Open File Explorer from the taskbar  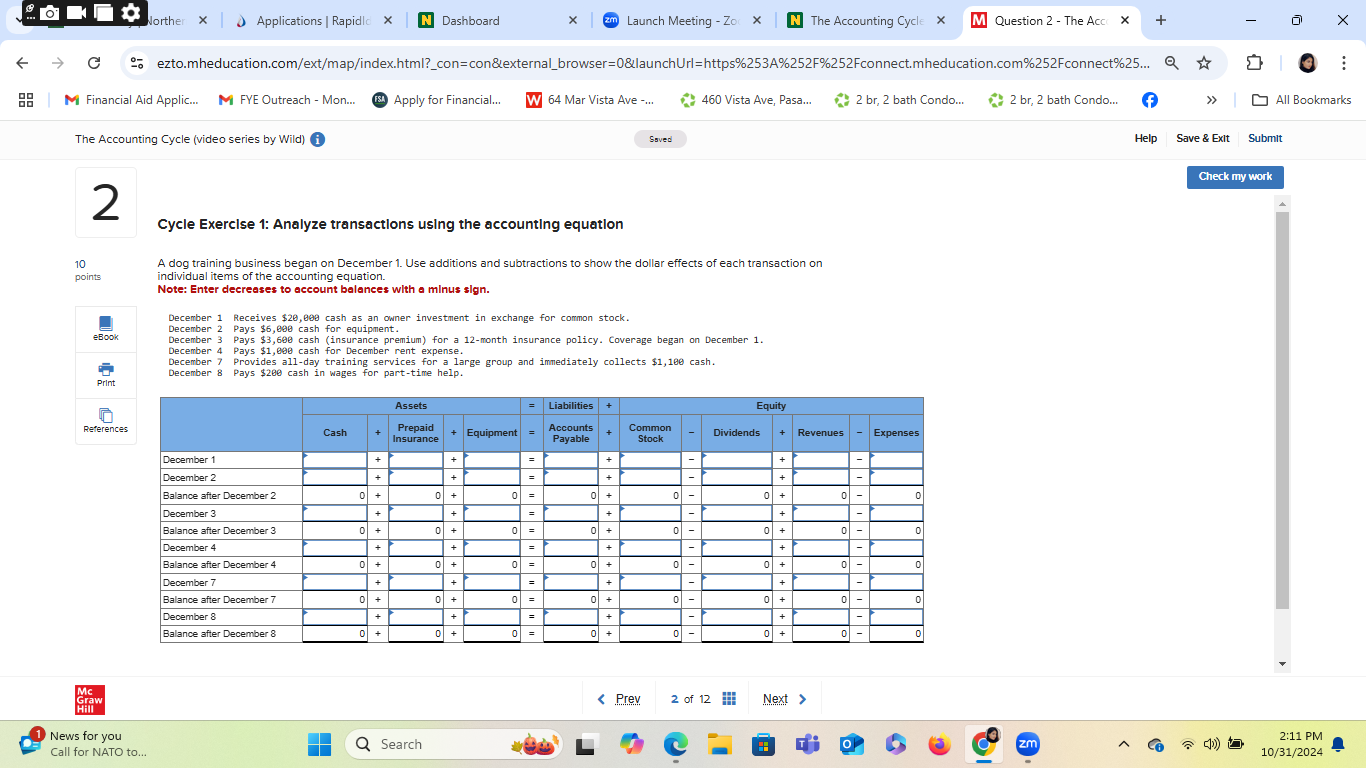pyautogui.click(x=720, y=744)
